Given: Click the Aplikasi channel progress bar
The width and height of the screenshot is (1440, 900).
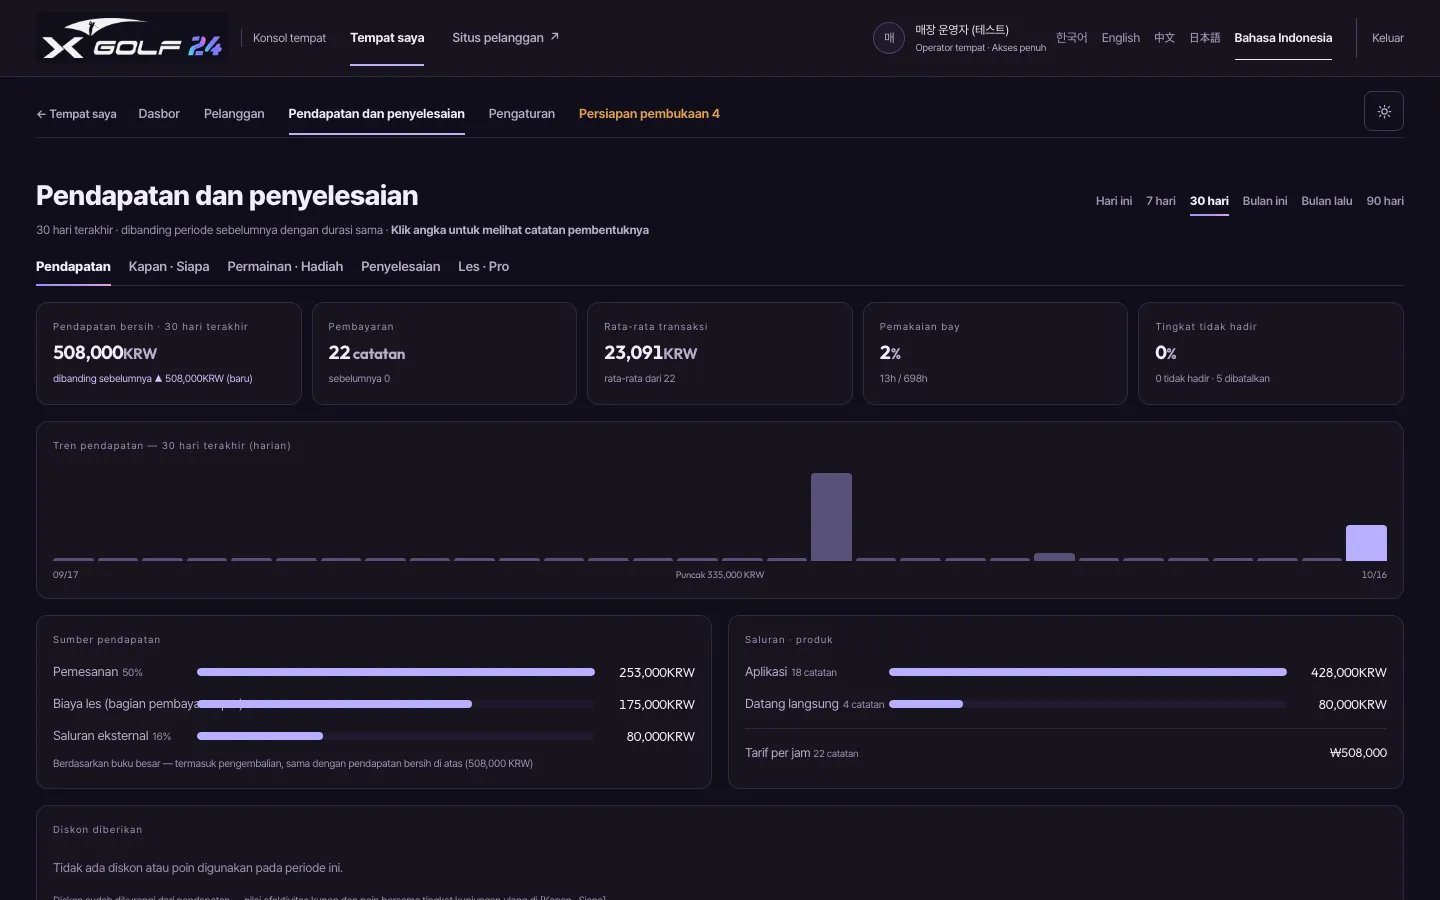Looking at the screenshot, I should [1088, 672].
